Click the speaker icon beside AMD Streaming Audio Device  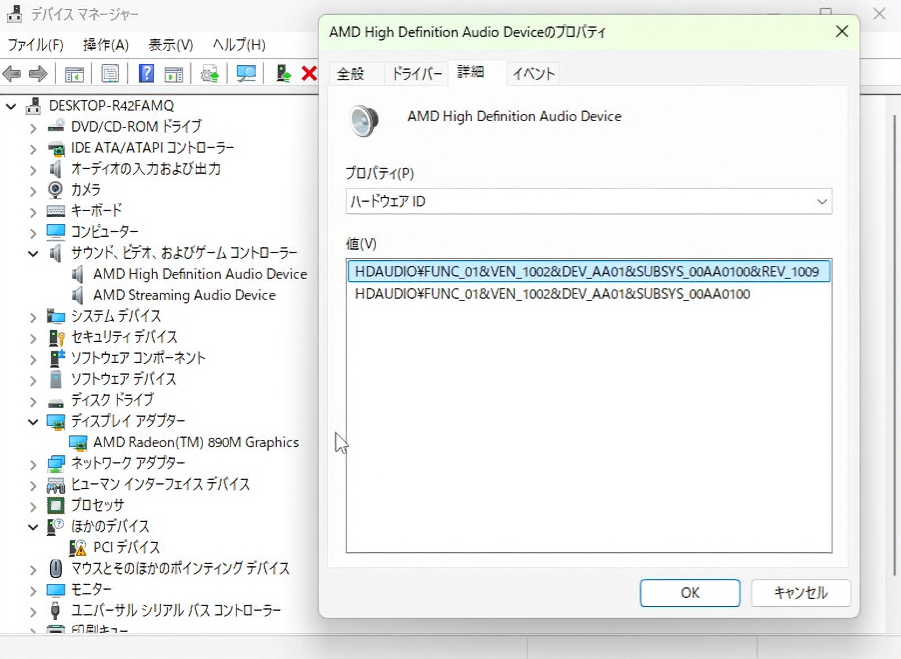(78, 295)
